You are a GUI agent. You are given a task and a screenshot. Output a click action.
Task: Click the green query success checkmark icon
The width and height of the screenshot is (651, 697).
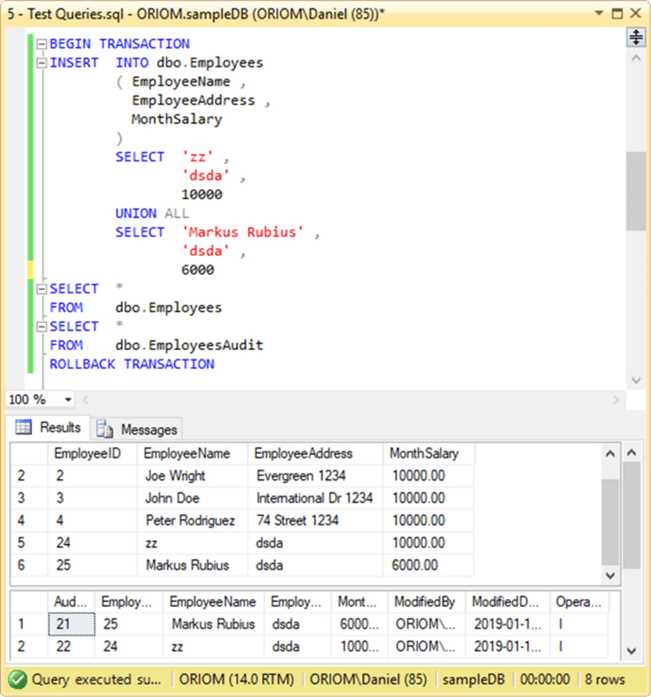click(x=18, y=679)
